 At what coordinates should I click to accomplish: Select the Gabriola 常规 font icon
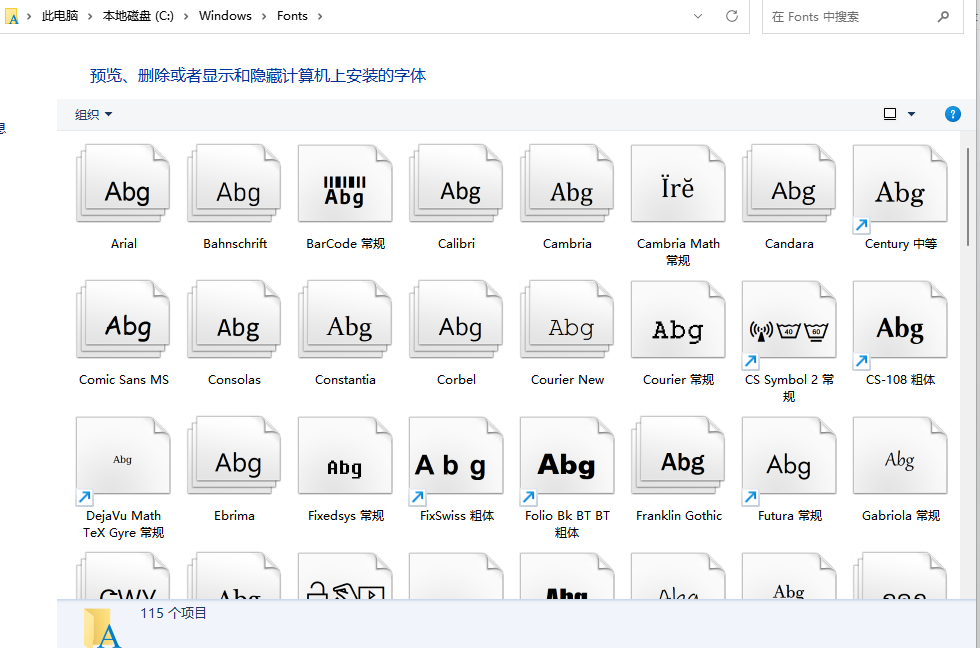click(900, 456)
